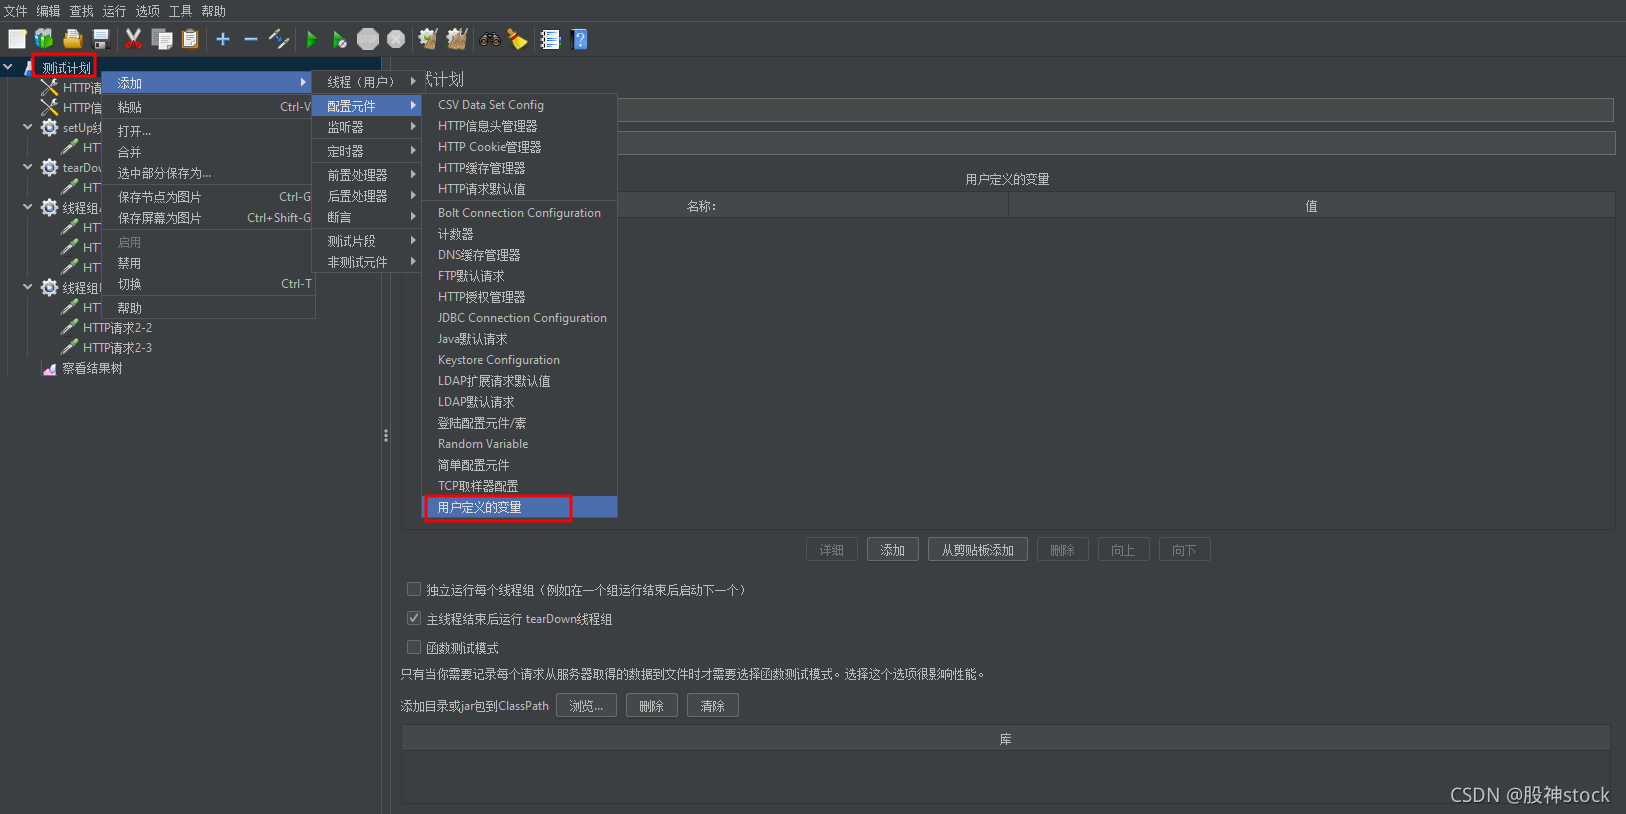Click the test plan name input field

pyautogui.click(x=1115, y=110)
